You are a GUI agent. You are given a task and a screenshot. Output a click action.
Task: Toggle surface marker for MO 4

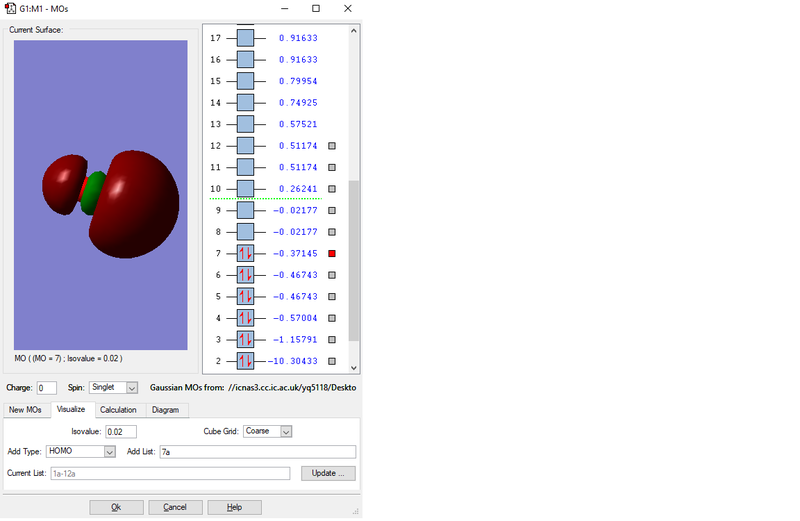[332, 318]
